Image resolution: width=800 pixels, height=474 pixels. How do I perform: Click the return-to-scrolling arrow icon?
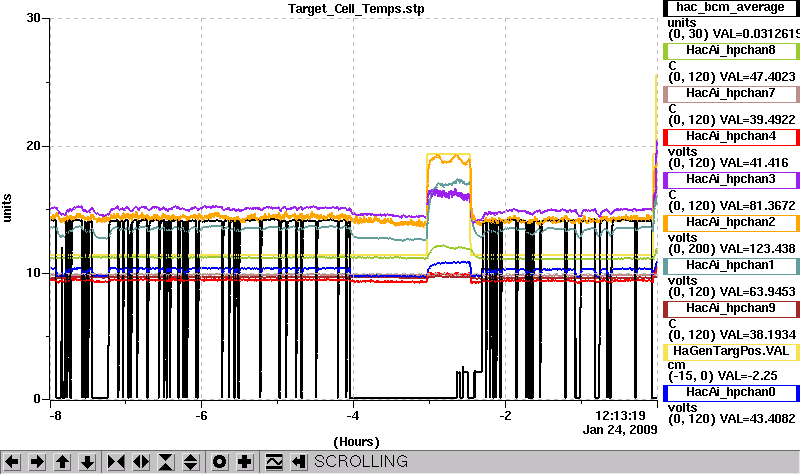[299, 462]
